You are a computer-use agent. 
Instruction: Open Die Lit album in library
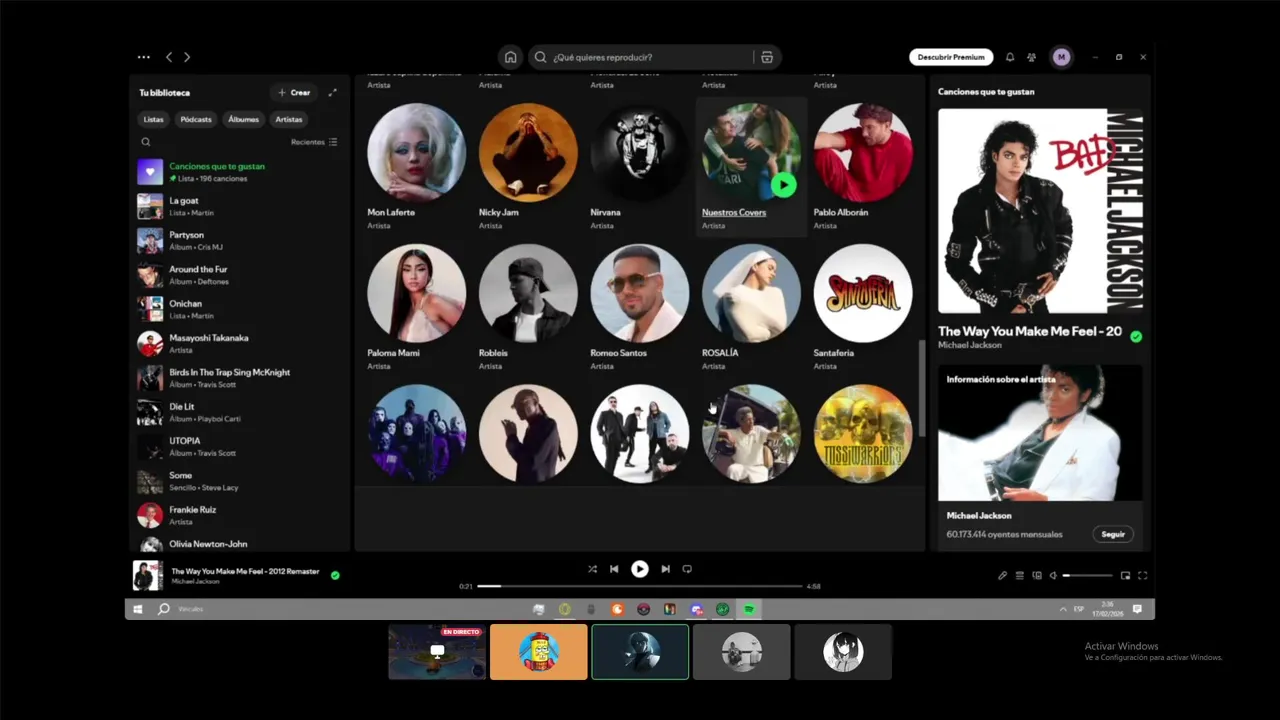pyautogui.click(x=240, y=412)
